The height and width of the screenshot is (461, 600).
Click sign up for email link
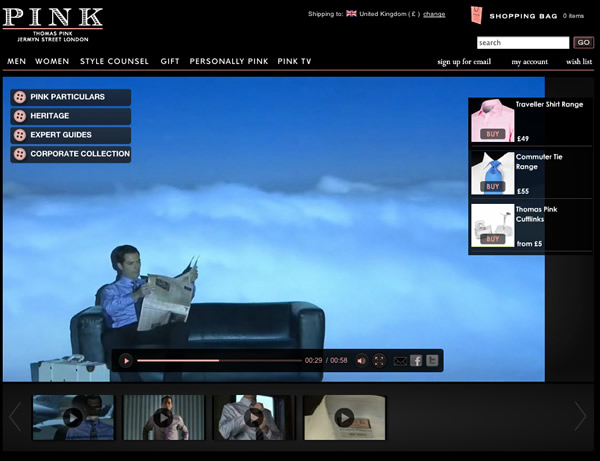click(x=464, y=62)
